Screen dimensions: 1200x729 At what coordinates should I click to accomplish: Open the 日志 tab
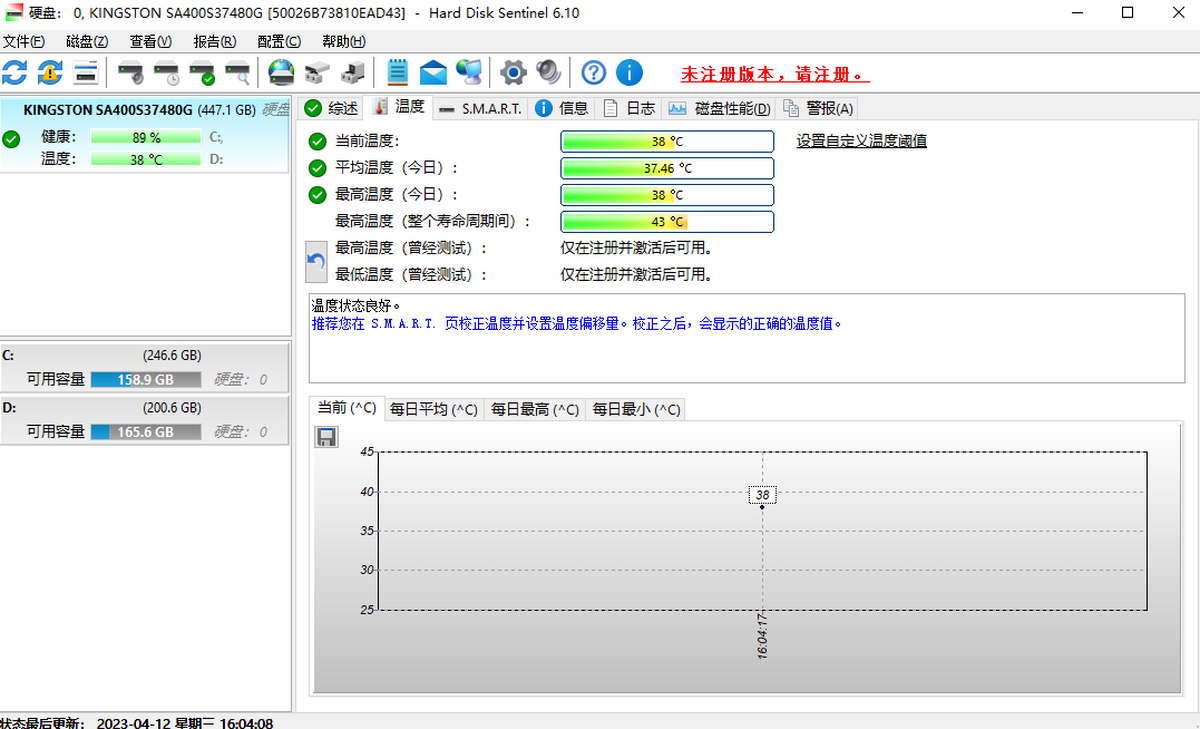(x=629, y=108)
